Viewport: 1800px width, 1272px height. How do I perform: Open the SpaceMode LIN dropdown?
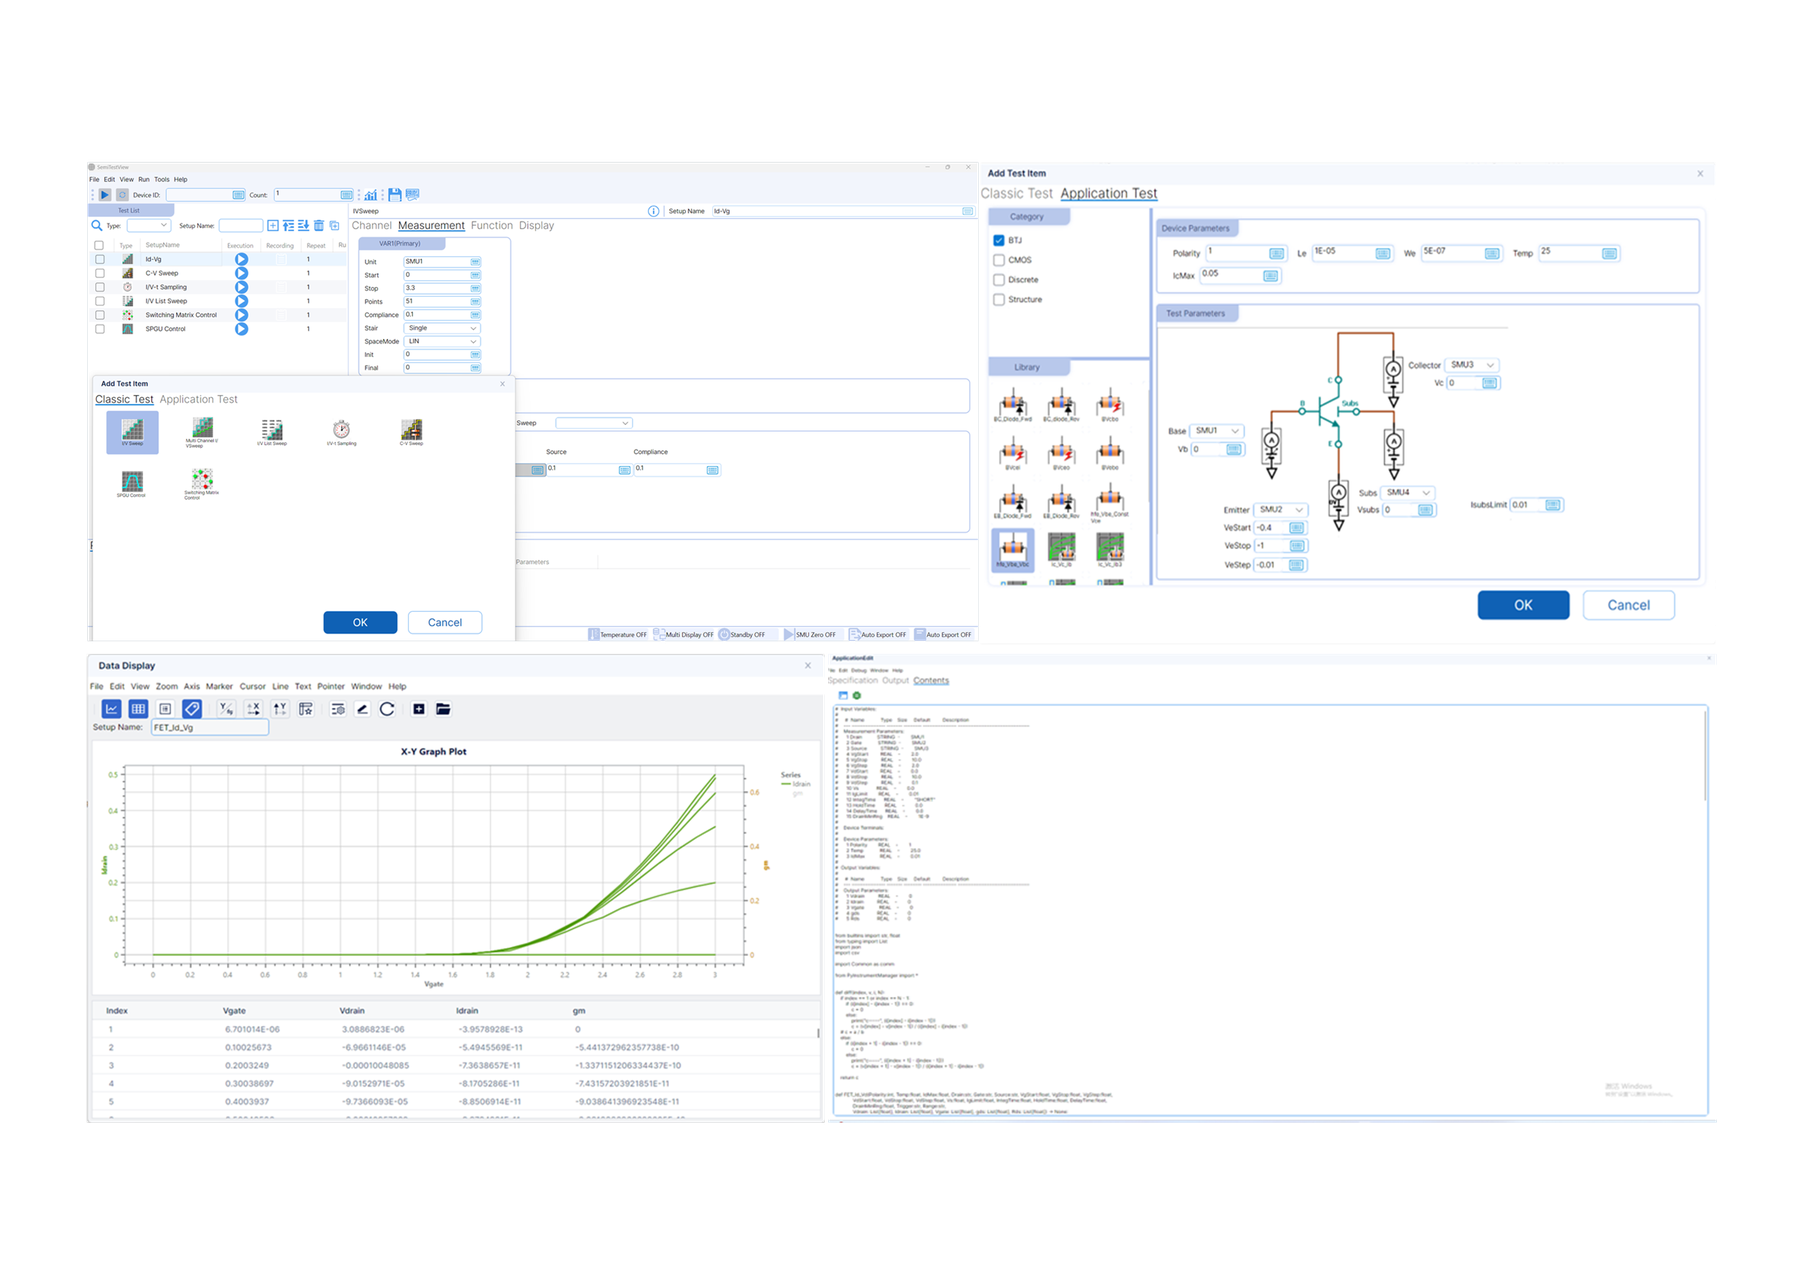click(442, 341)
